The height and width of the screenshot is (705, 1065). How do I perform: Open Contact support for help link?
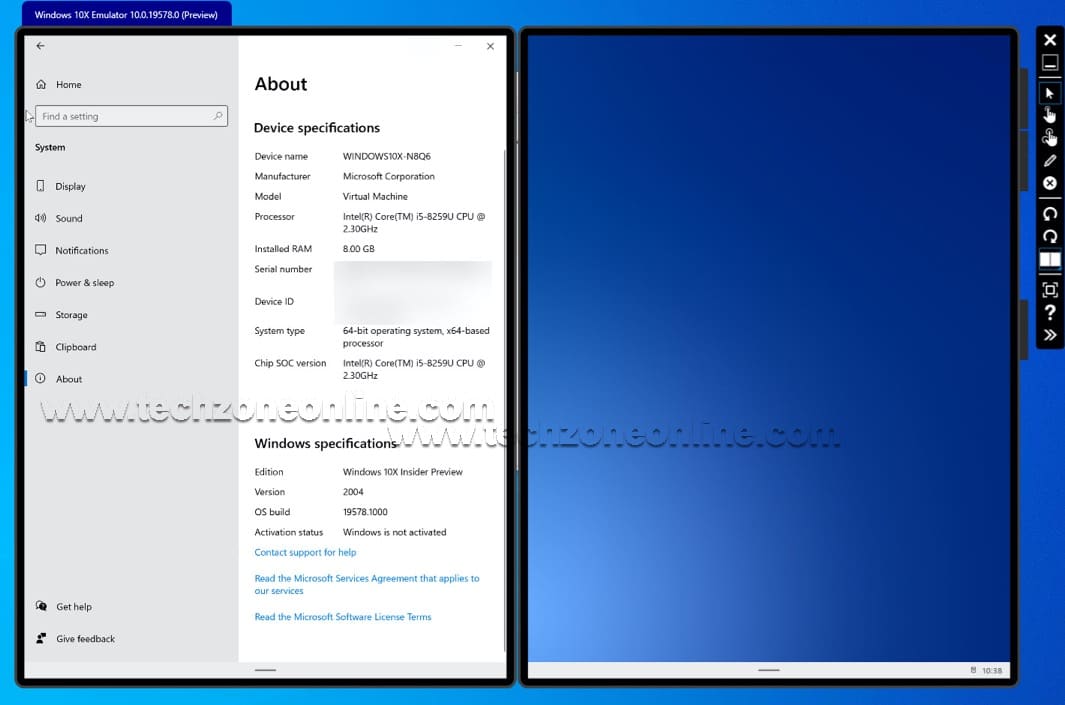click(x=305, y=552)
